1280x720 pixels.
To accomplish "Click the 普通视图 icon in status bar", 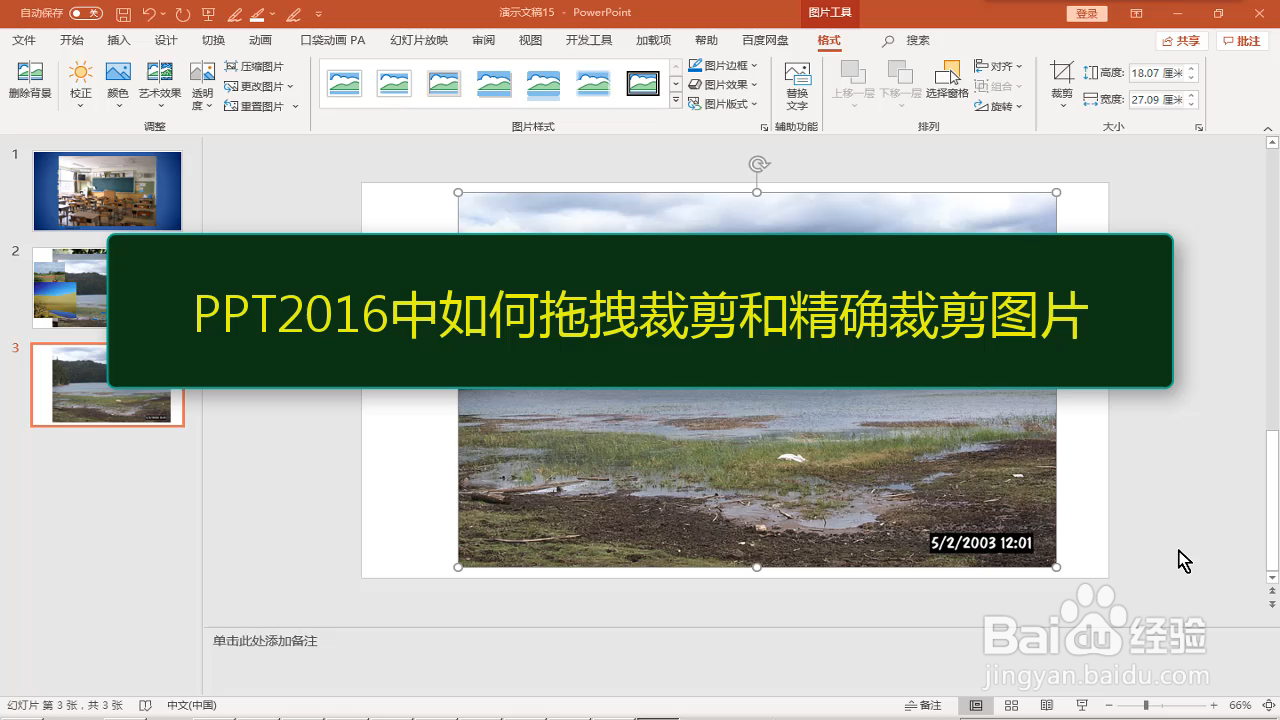I will tap(975, 705).
